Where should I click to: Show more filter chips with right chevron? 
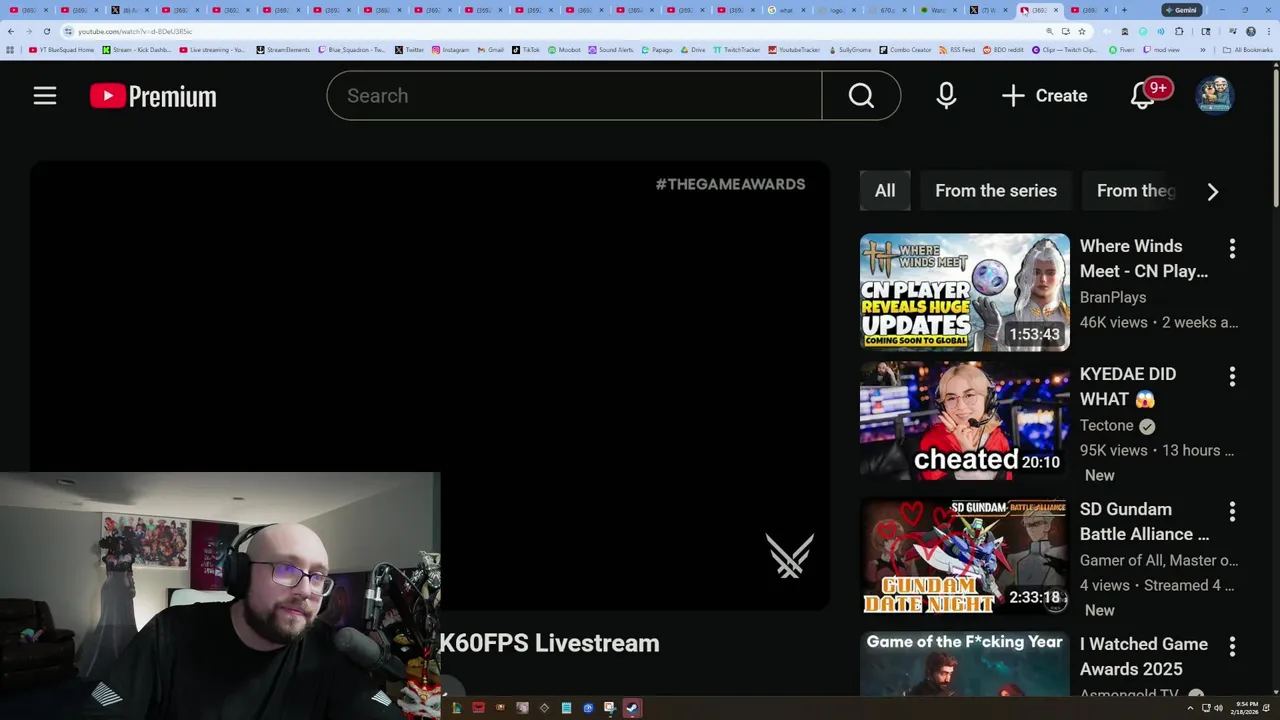point(1213,191)
